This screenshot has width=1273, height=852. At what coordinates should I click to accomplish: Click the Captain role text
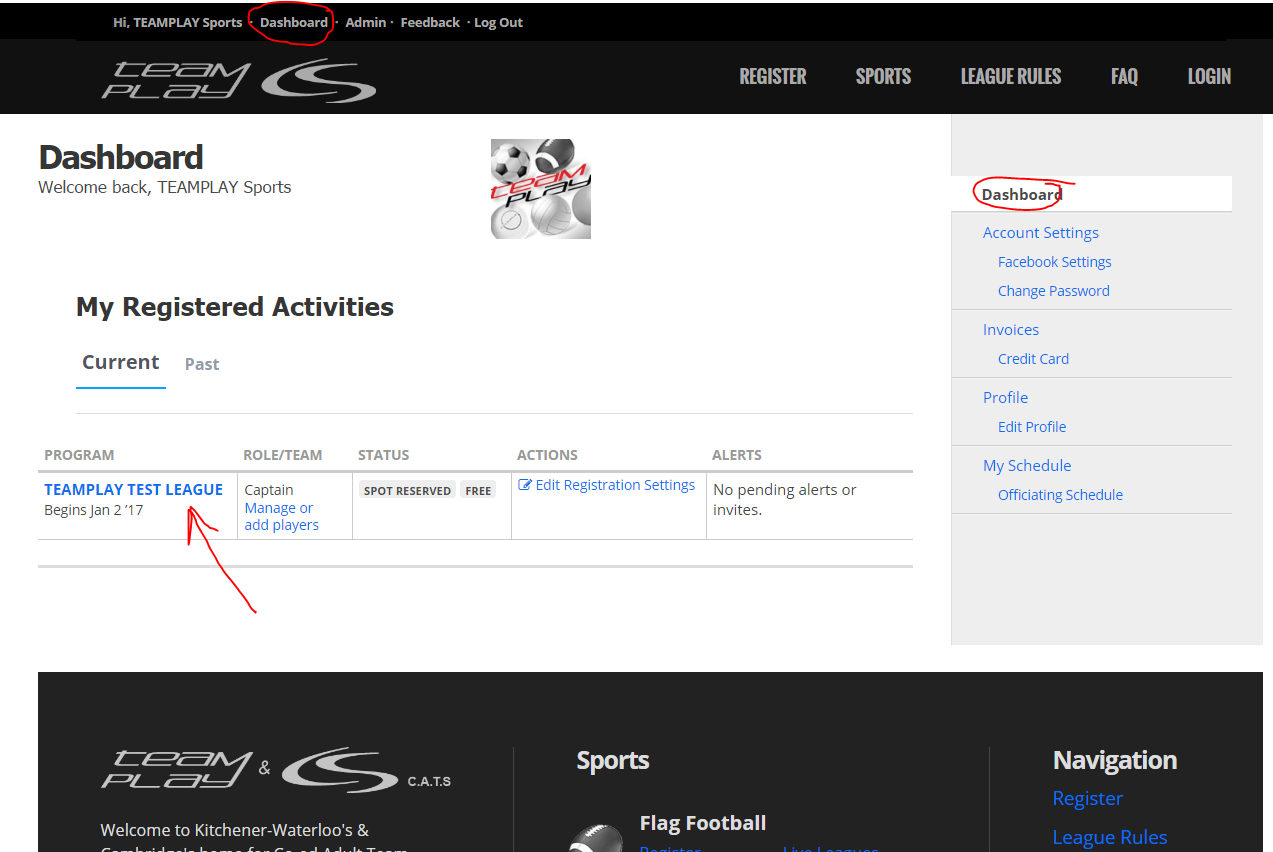click(x=269, y=490)
